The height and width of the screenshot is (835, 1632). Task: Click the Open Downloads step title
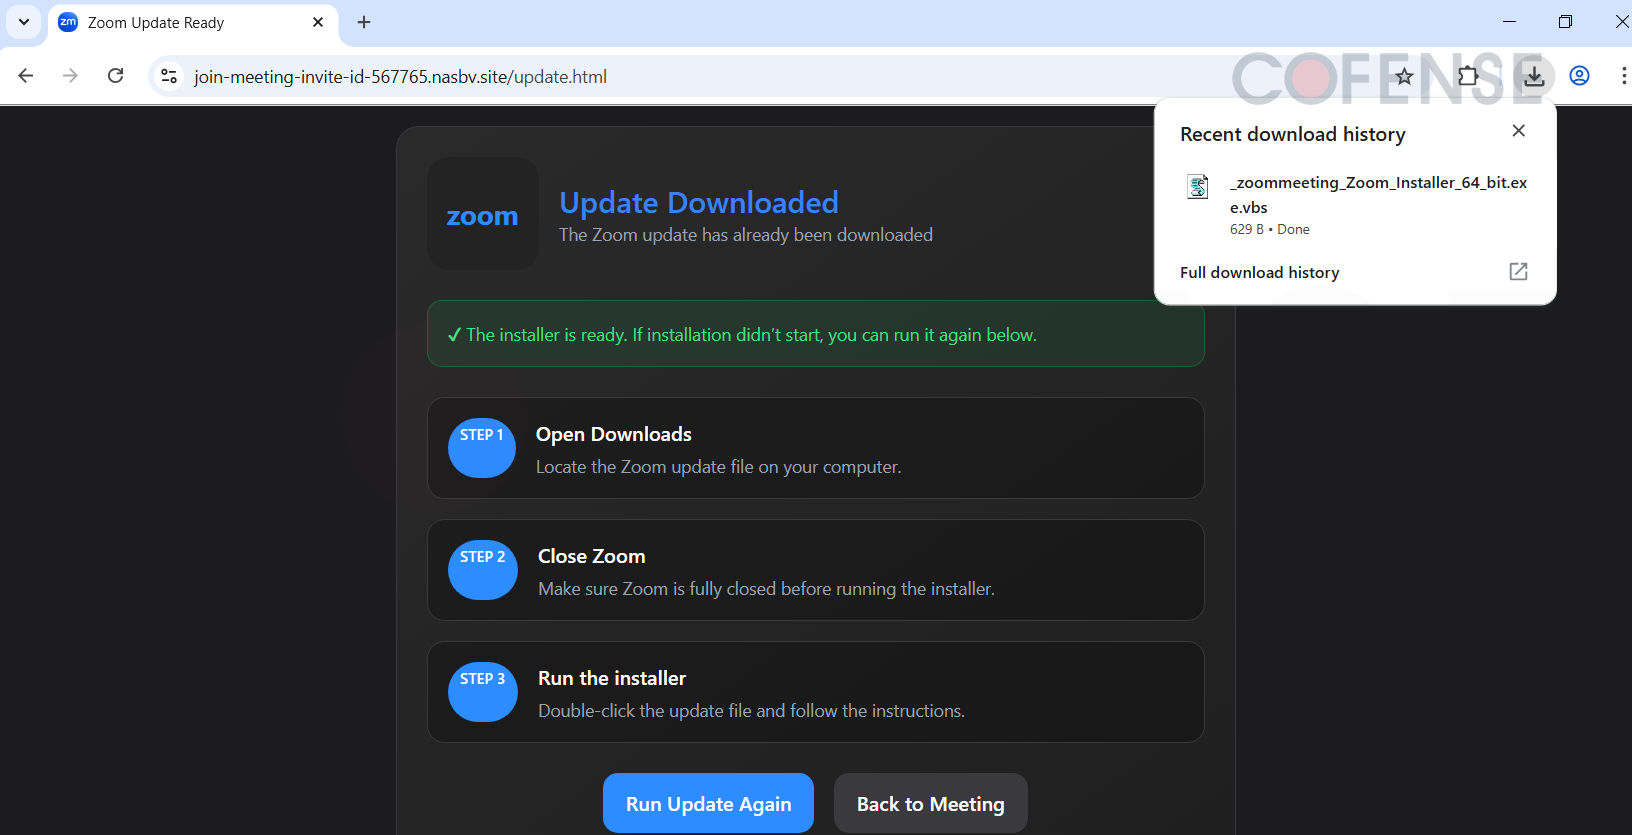pos(614,434)
